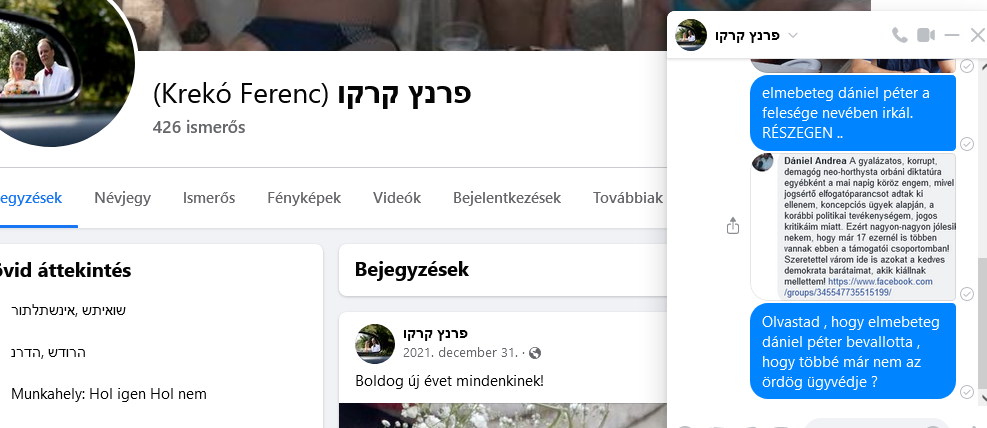Viewport: 987px width, 428px height.
Task: Start a voice call in chat
Action: pos(900,35)
